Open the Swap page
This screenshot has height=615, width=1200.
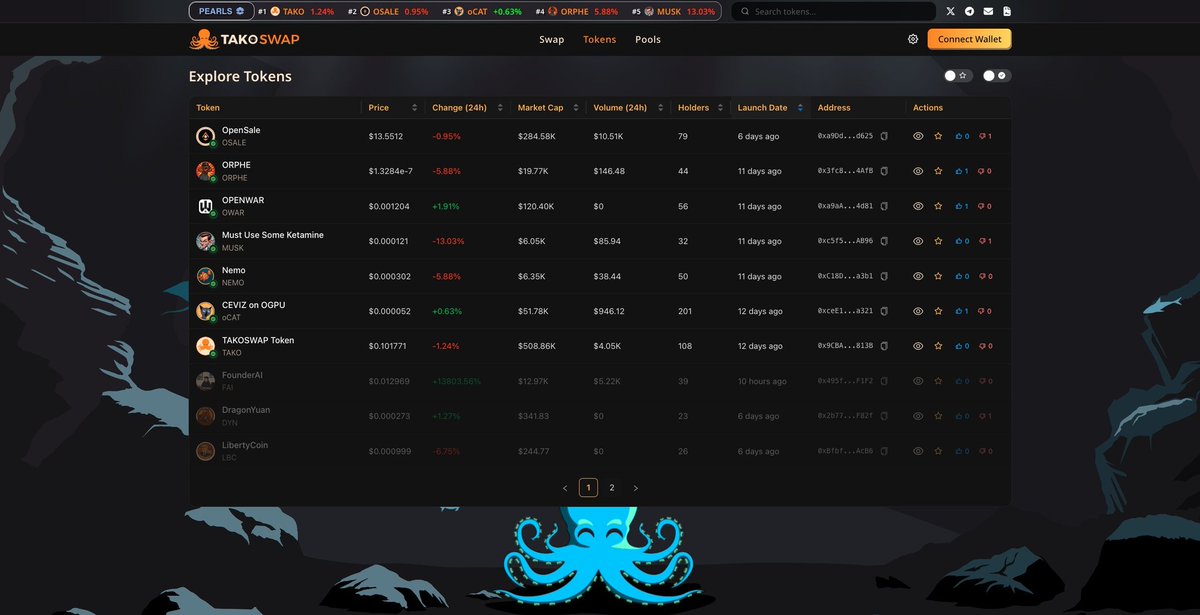click(552, 39)
